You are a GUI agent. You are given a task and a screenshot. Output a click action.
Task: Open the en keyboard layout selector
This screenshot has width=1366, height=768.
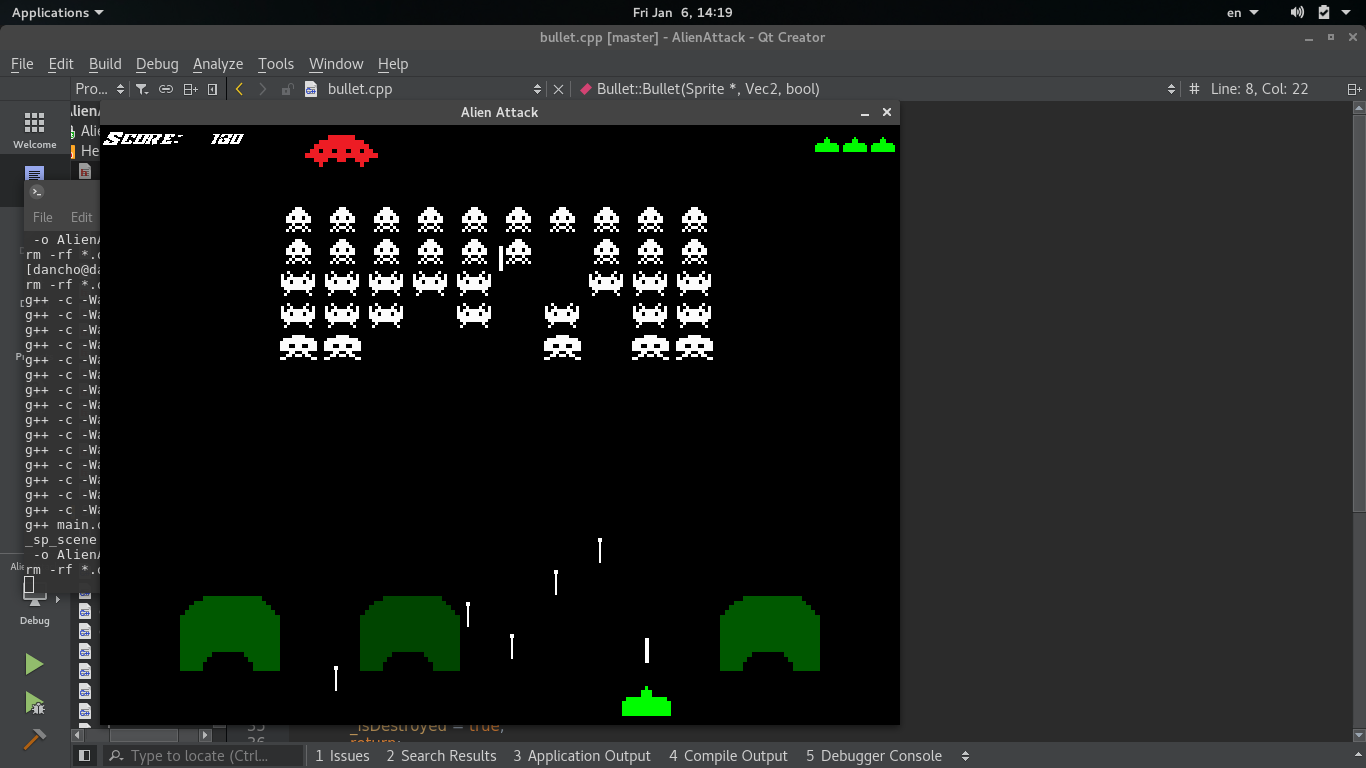coord(1242,13)
